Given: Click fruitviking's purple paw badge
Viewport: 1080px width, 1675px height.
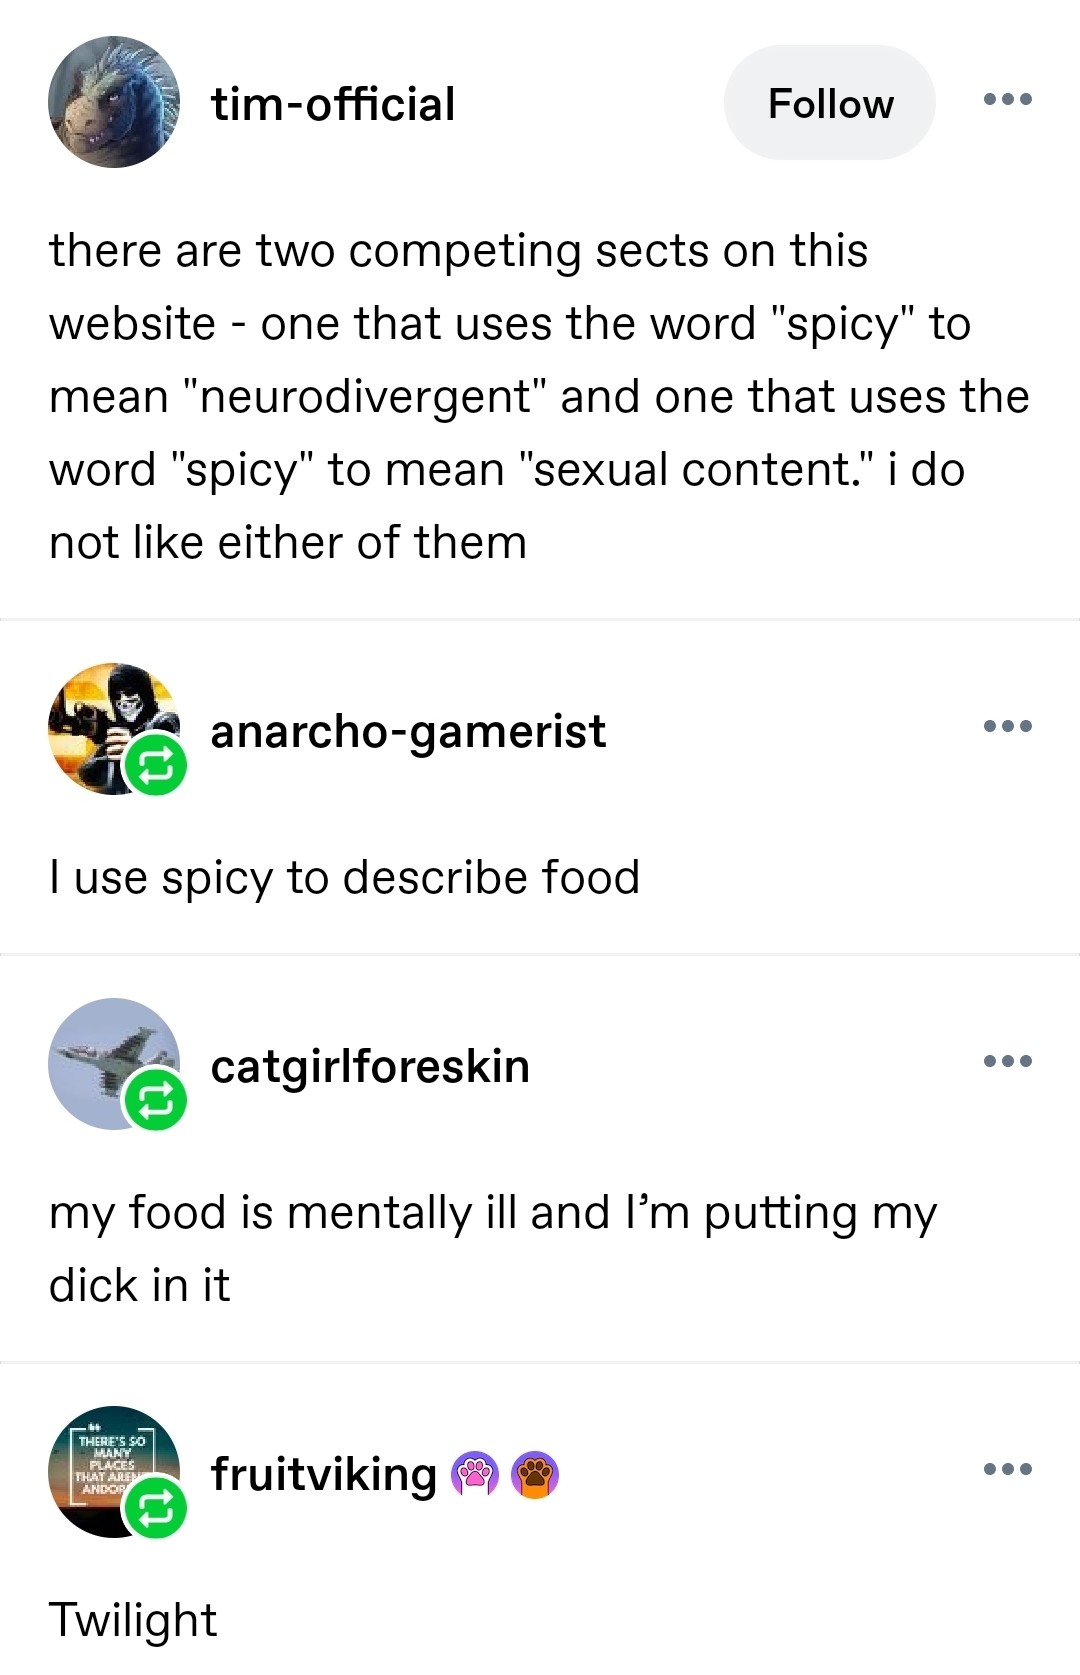Looking at the screenshot, I should 475,1474.
